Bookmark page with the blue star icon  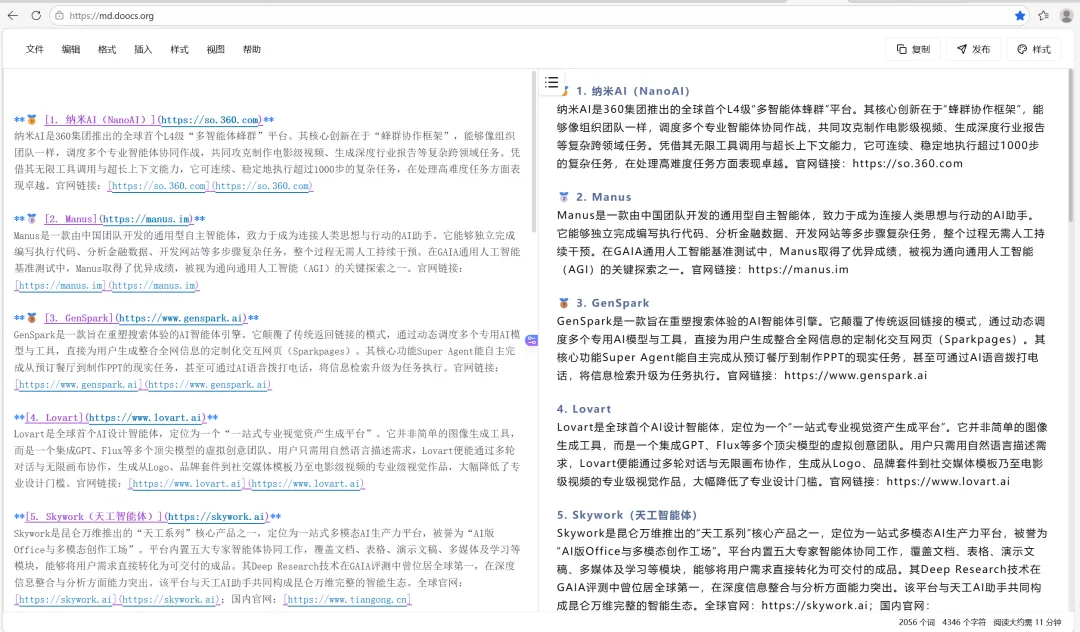(x=1020, y=15)
